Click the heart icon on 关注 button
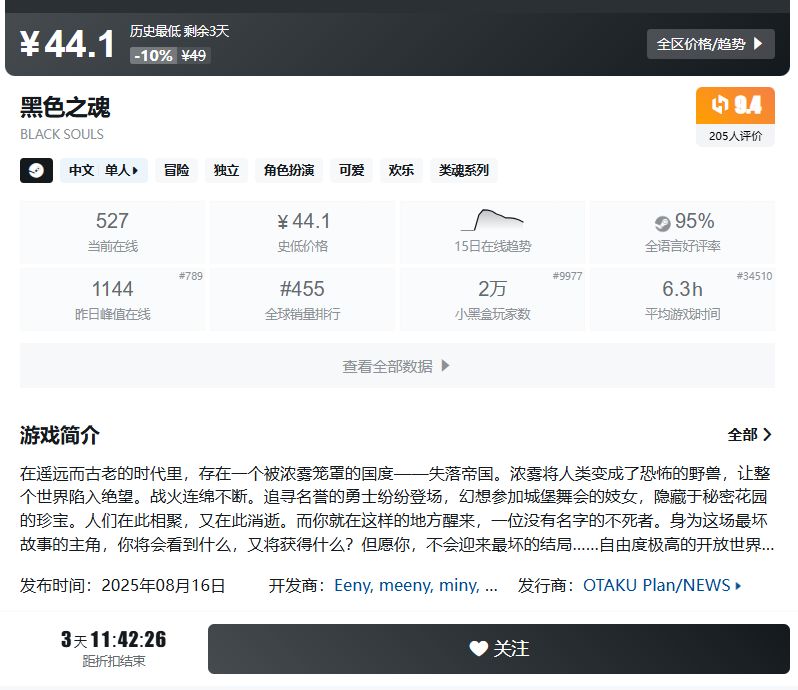Image resolution: width=798 pixels, height=690 pixels. click(478, 649)
